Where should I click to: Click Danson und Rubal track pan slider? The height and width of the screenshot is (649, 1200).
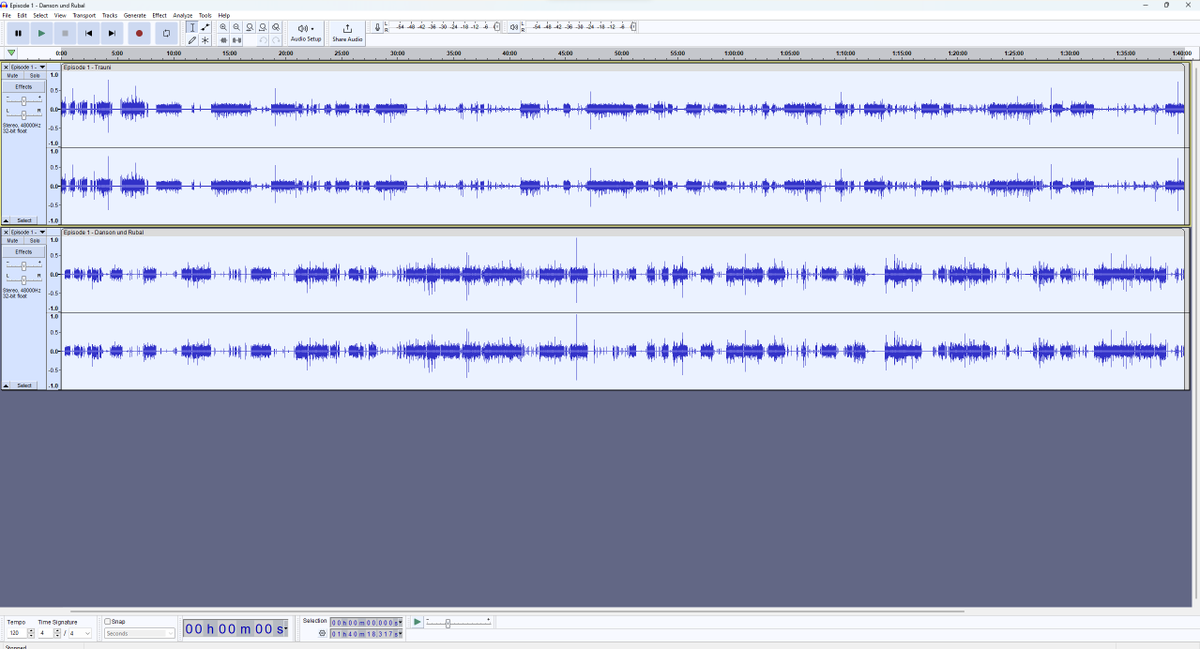24,279
